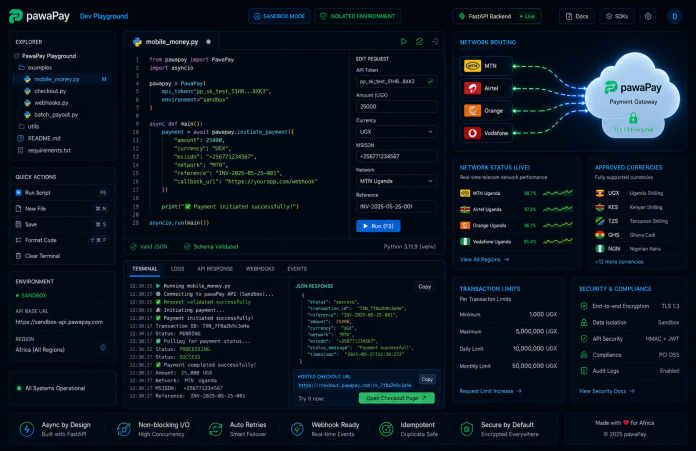
Task: Select Airtel network icon in routing
Action: (x=472, y=88)
